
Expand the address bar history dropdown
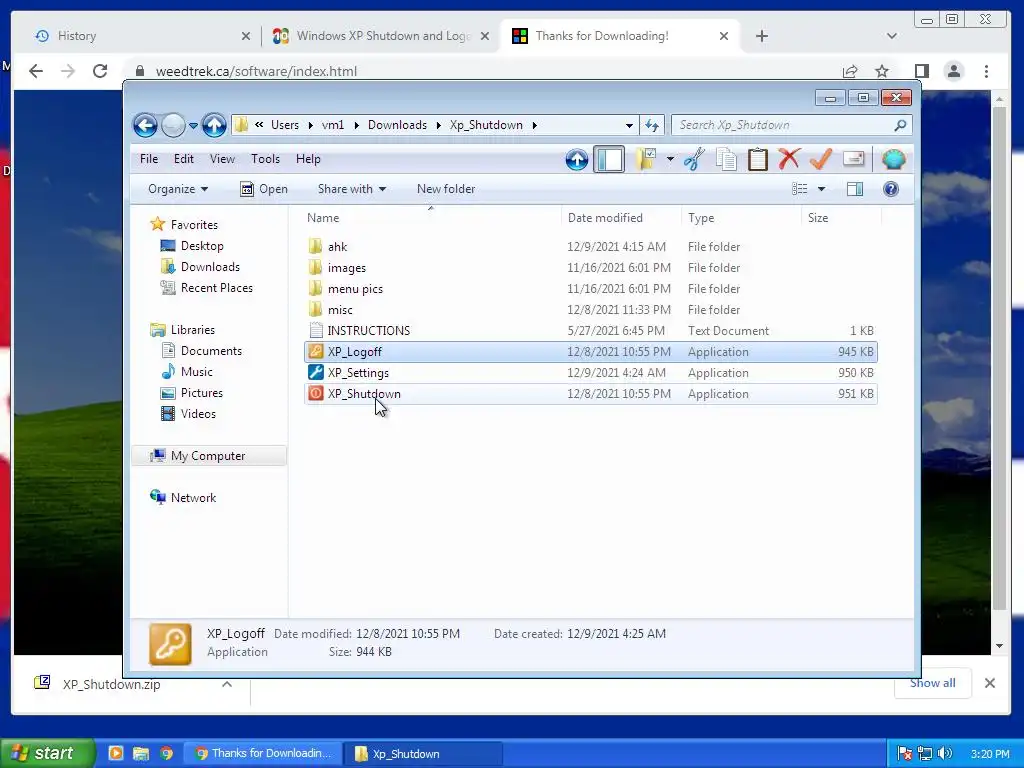pos(629,125)
